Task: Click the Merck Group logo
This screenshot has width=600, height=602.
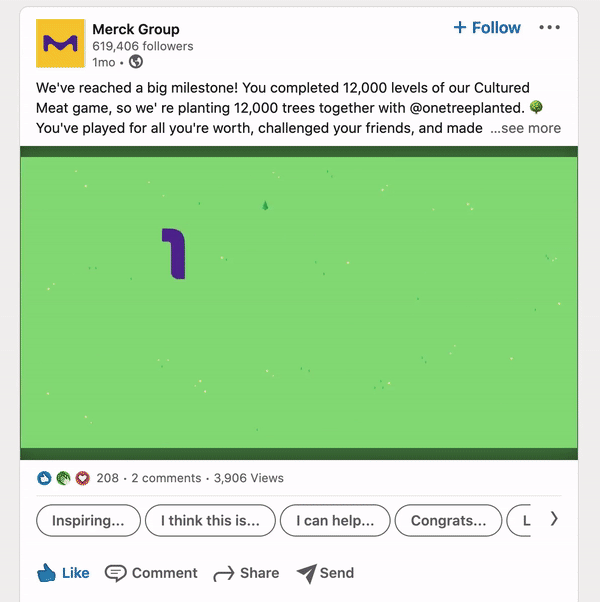Action: (x=60, y=44)
